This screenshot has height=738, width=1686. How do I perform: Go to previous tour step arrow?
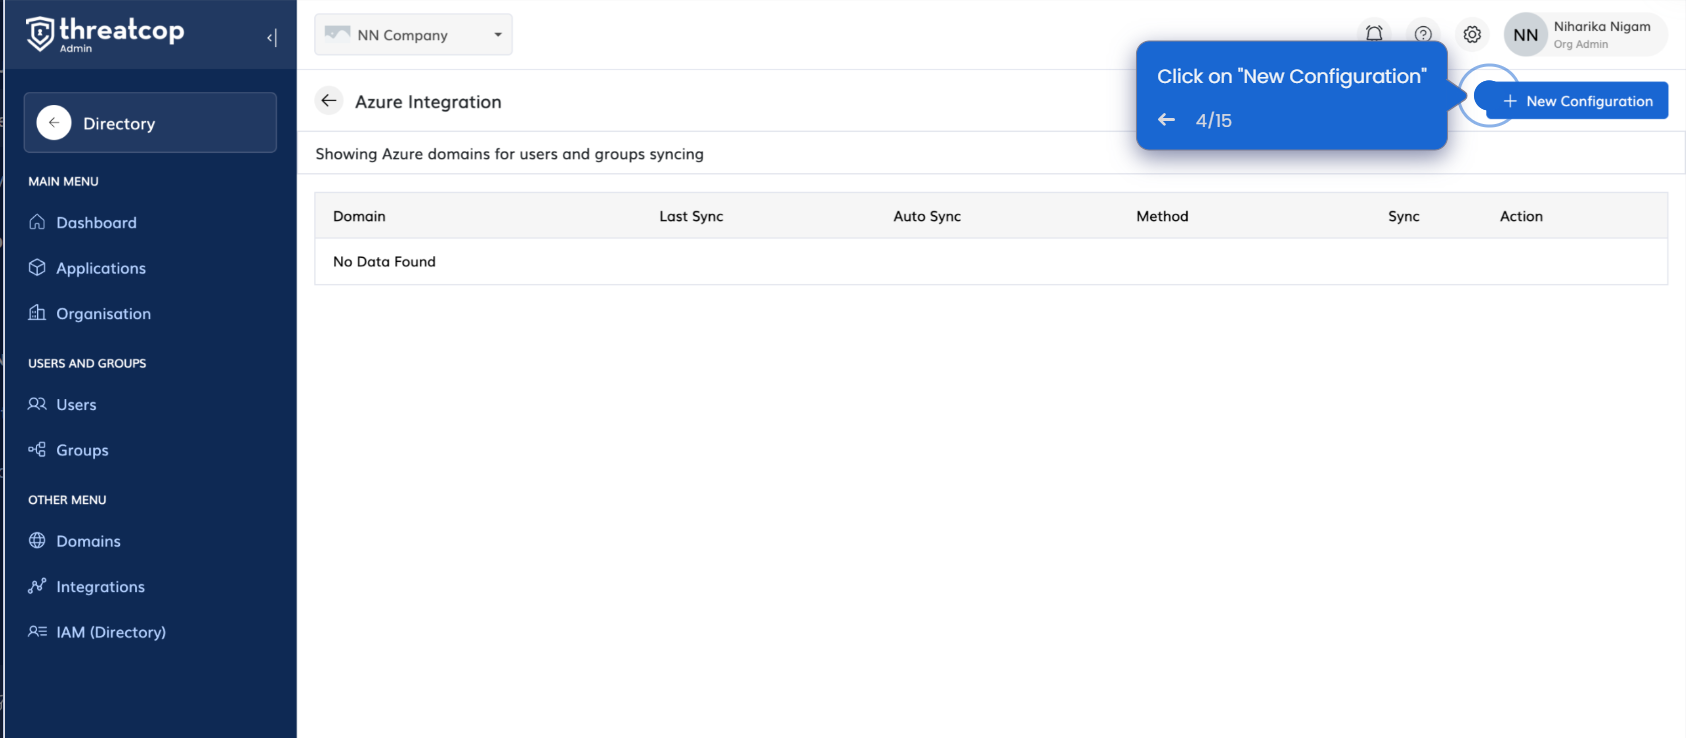pos(1166,120)
